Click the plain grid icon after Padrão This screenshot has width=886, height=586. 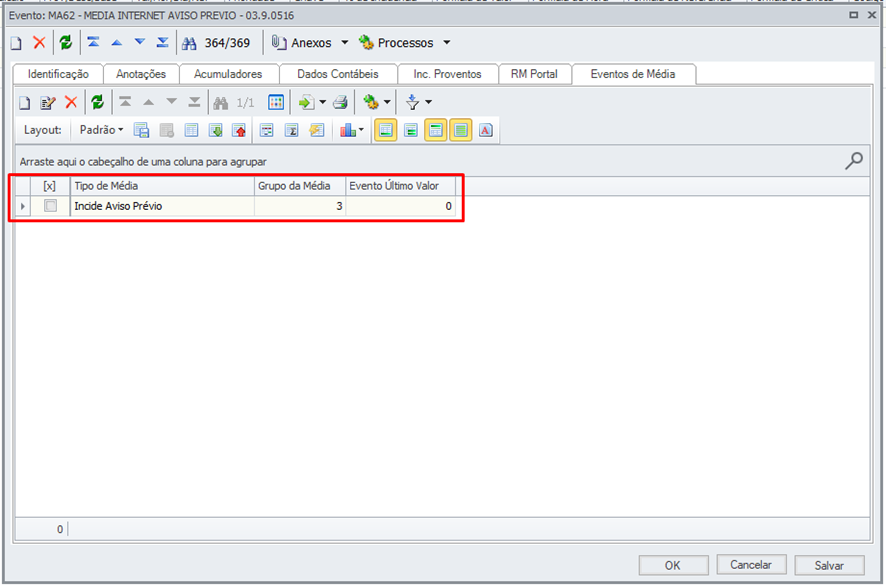[192, 131]
